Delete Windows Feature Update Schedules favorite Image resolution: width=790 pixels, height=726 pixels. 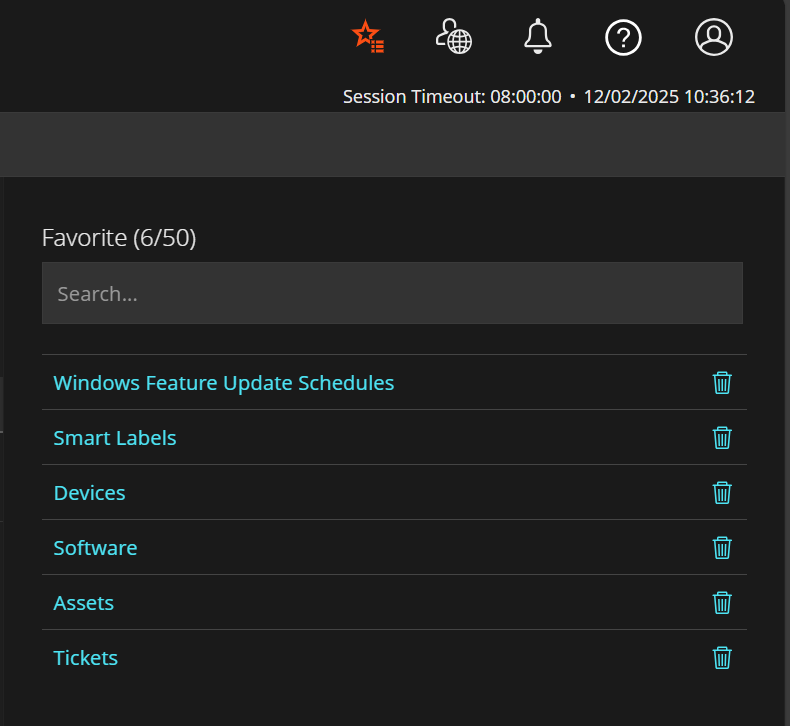pyautogui.click(x=722, y=383)
